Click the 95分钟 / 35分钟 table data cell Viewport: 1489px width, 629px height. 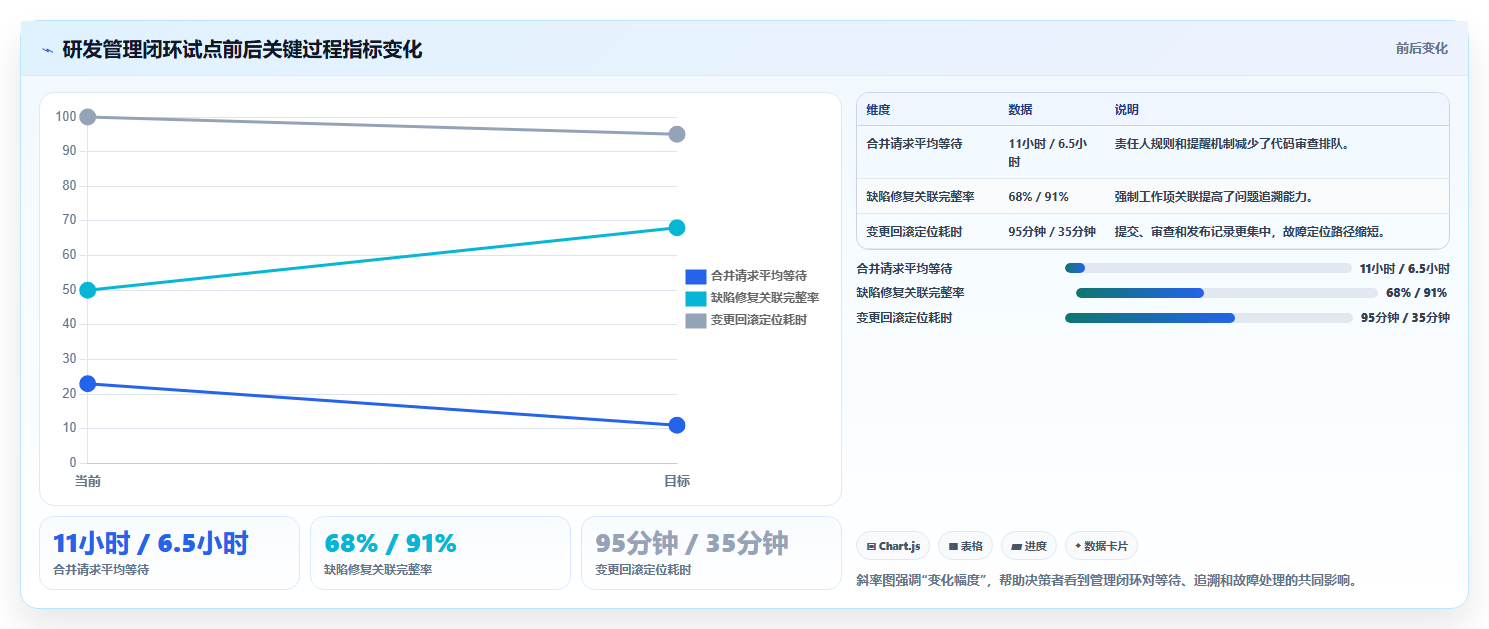(1052, 232)
